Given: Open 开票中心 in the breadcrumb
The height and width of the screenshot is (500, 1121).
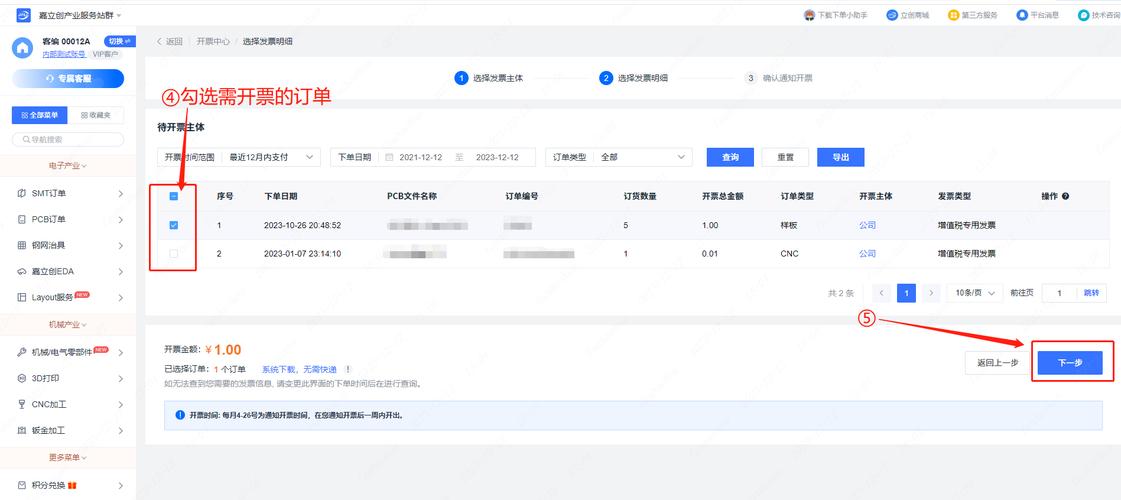Looking at the screenshot, I should pos(213,41).
